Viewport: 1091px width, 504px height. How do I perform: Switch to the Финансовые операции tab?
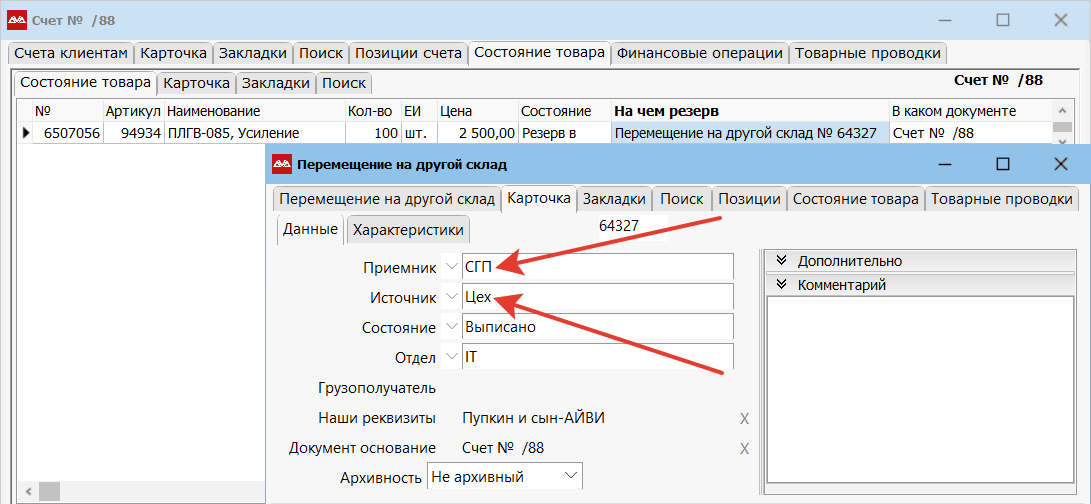(x=700, y=53)
